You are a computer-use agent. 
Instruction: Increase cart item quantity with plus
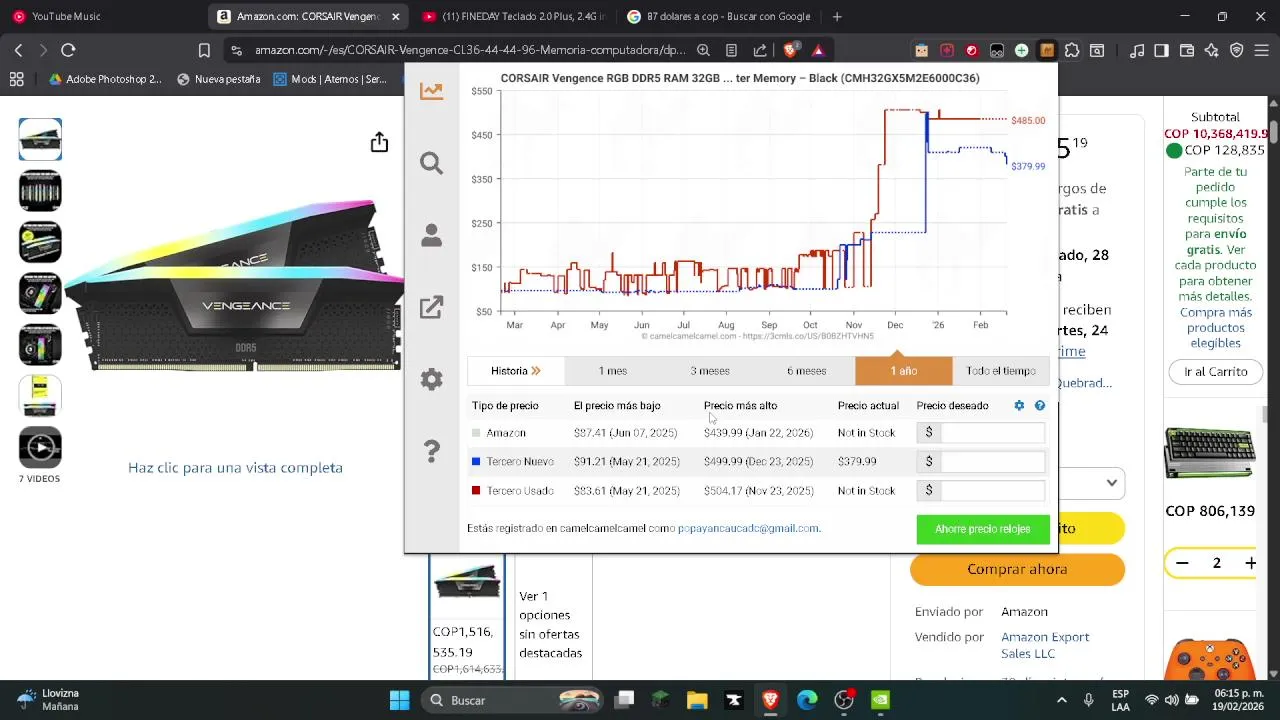pyautogui.click(x=1250, y=563)
